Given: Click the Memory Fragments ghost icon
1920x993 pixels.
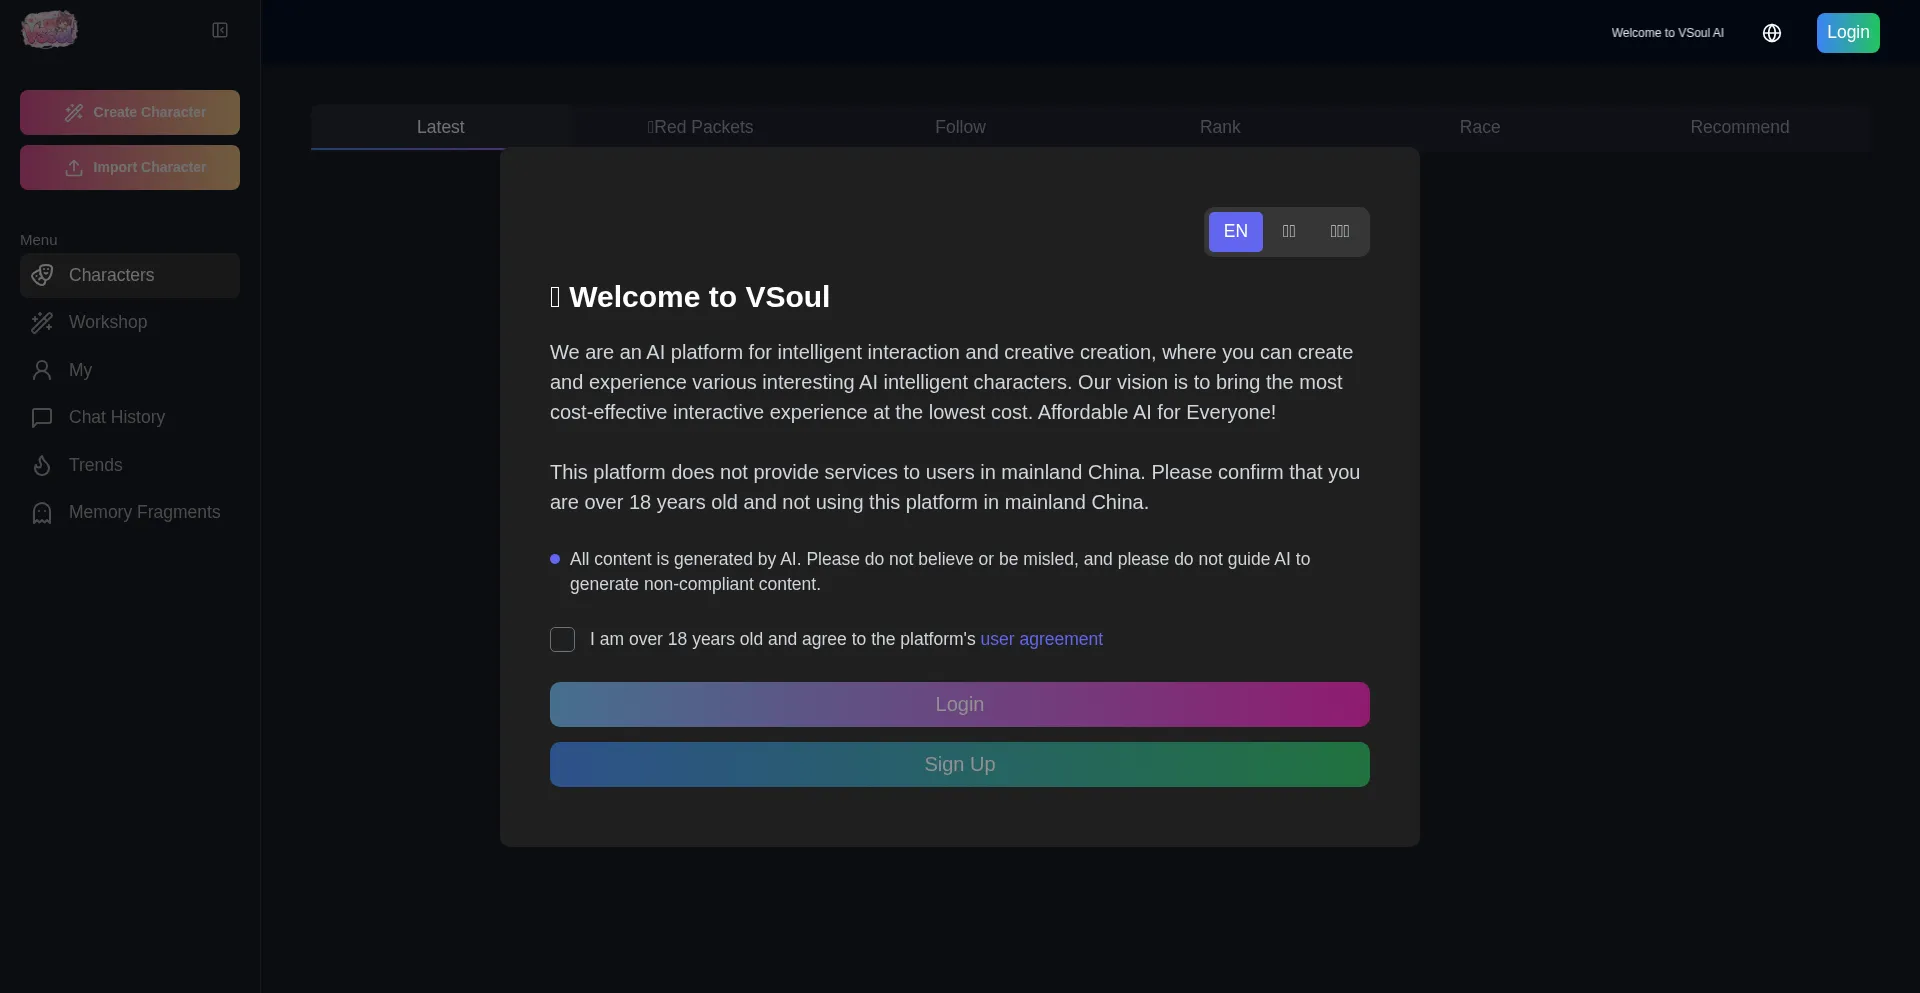Looking at the screenshot, I should coord(42,512).
